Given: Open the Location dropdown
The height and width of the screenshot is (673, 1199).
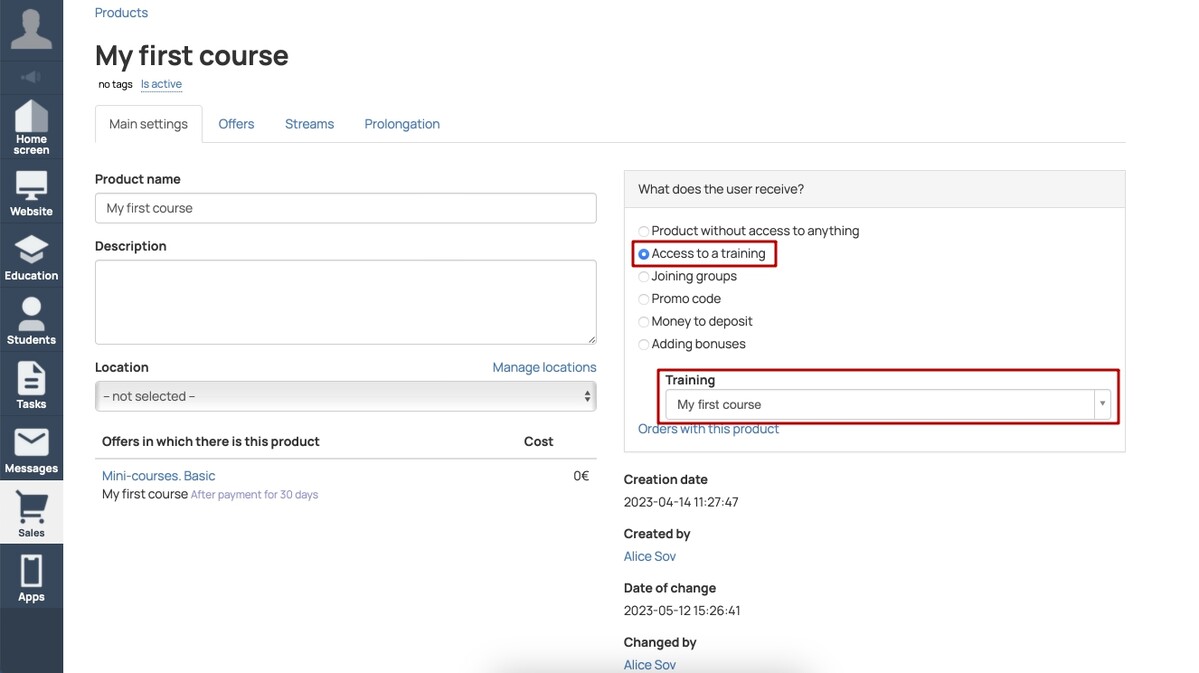Looking at the screenshot, I should [346, 396].
